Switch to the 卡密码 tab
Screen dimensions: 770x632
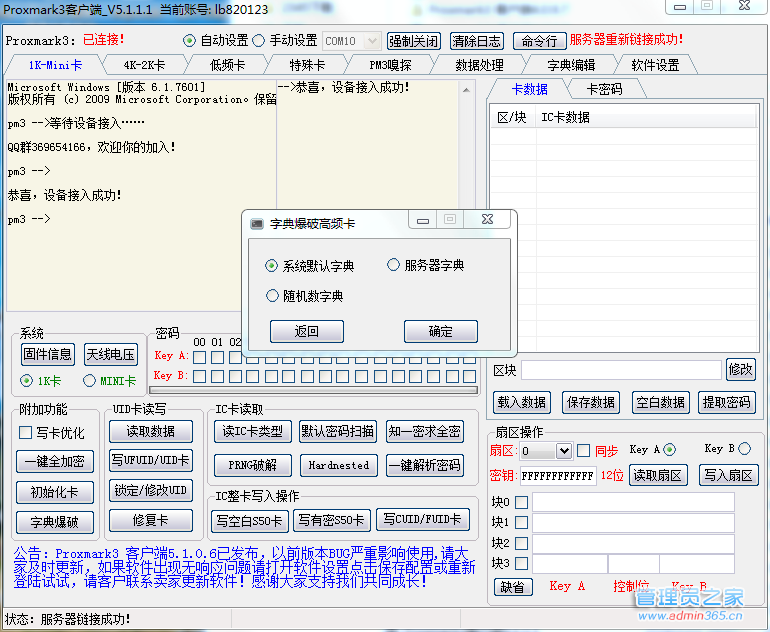click(x=604, y=89)
